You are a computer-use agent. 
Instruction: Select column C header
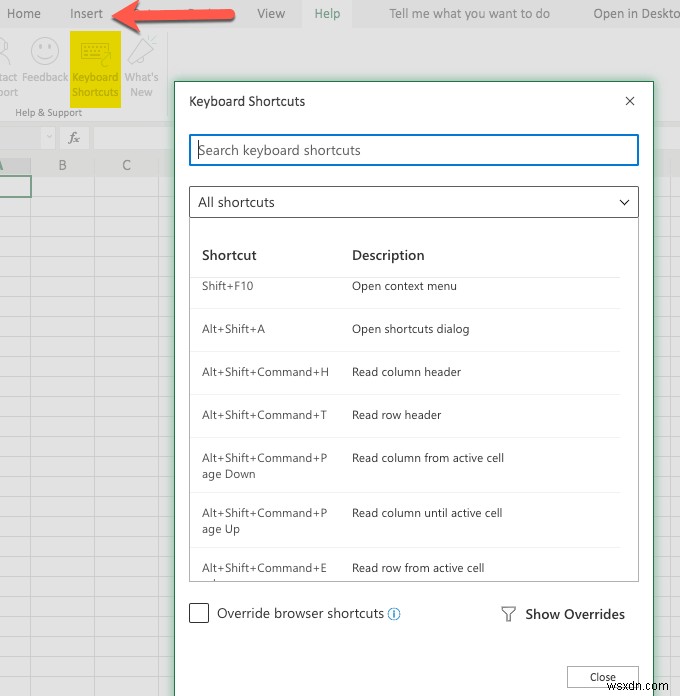click(x=127, y=165)
